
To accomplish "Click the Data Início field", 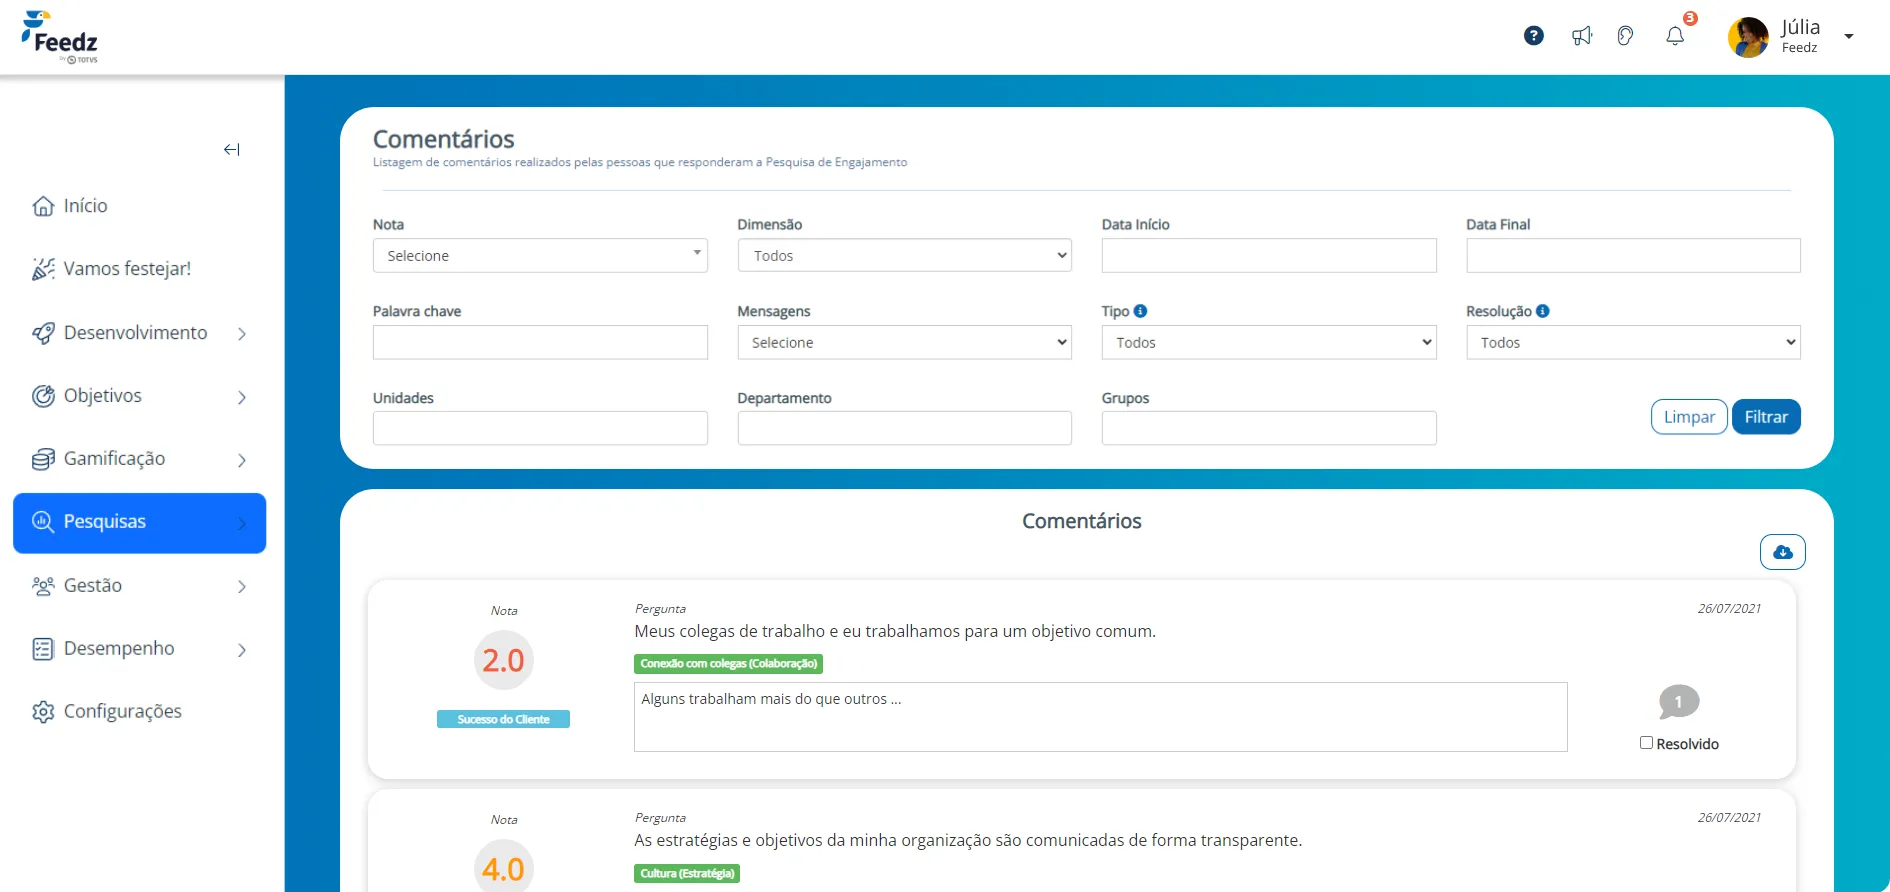I will click(1269, 255).
